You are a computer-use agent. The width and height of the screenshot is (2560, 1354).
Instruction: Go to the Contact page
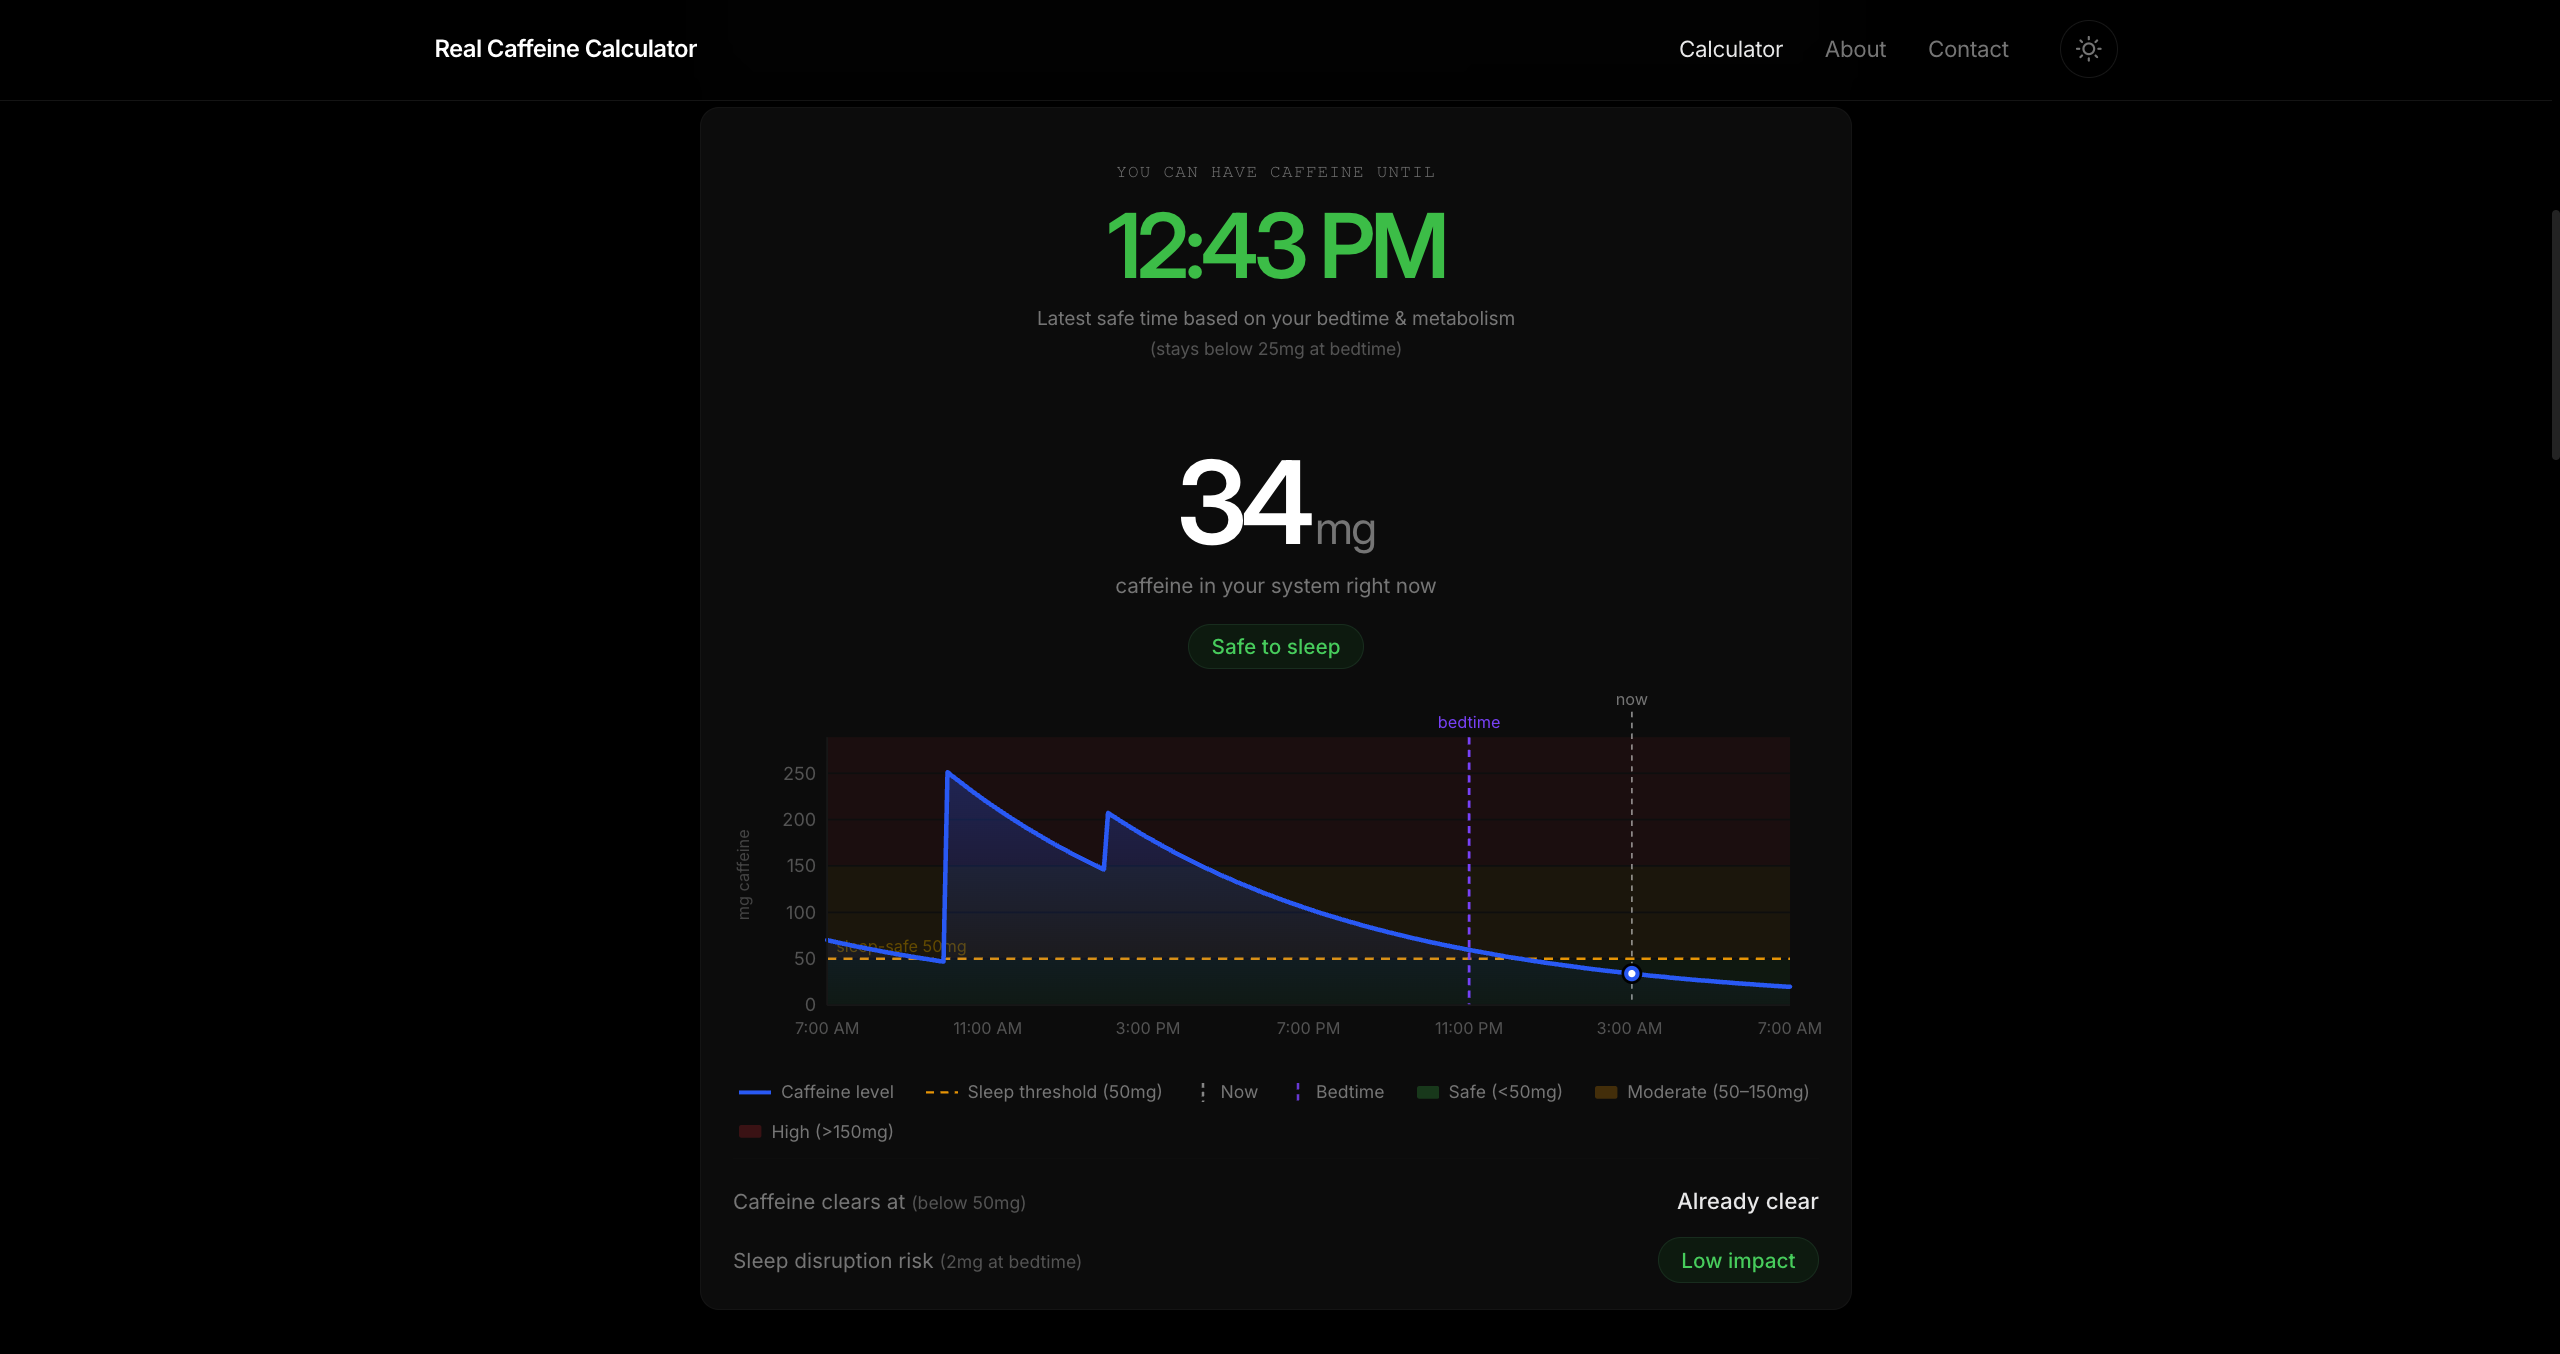point(1967,49)
